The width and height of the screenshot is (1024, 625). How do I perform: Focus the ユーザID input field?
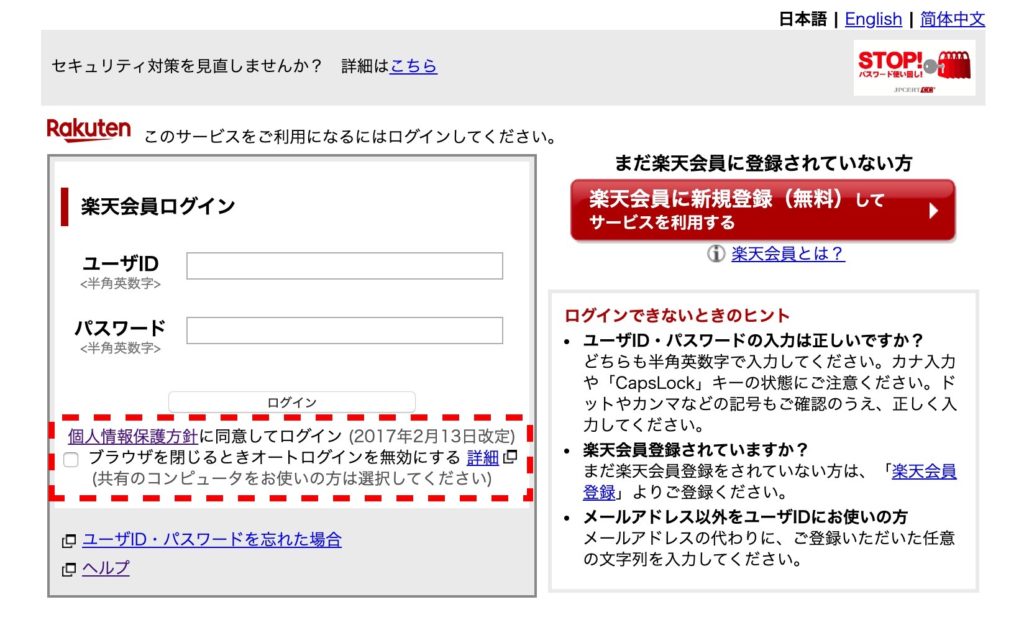click(344, 266)
